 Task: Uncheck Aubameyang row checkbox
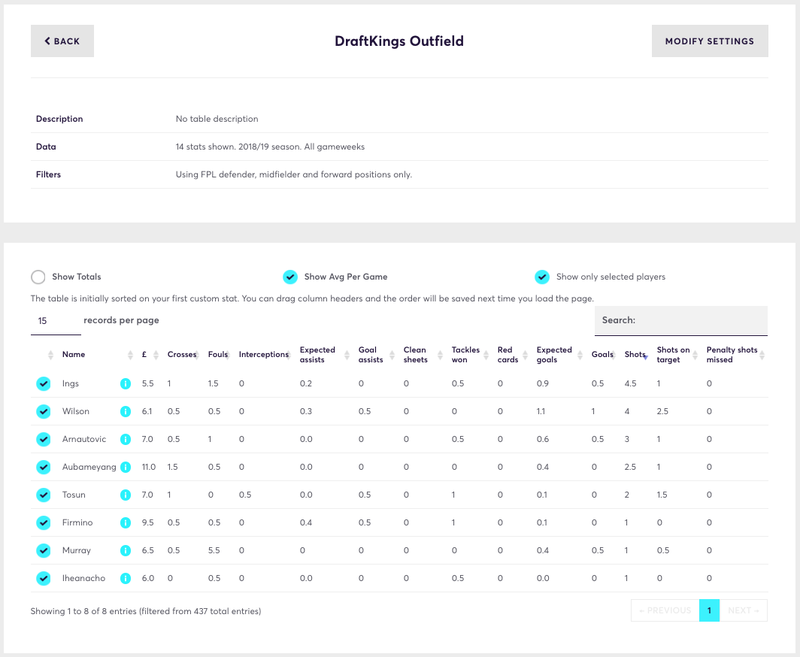[x=43, y=467]
